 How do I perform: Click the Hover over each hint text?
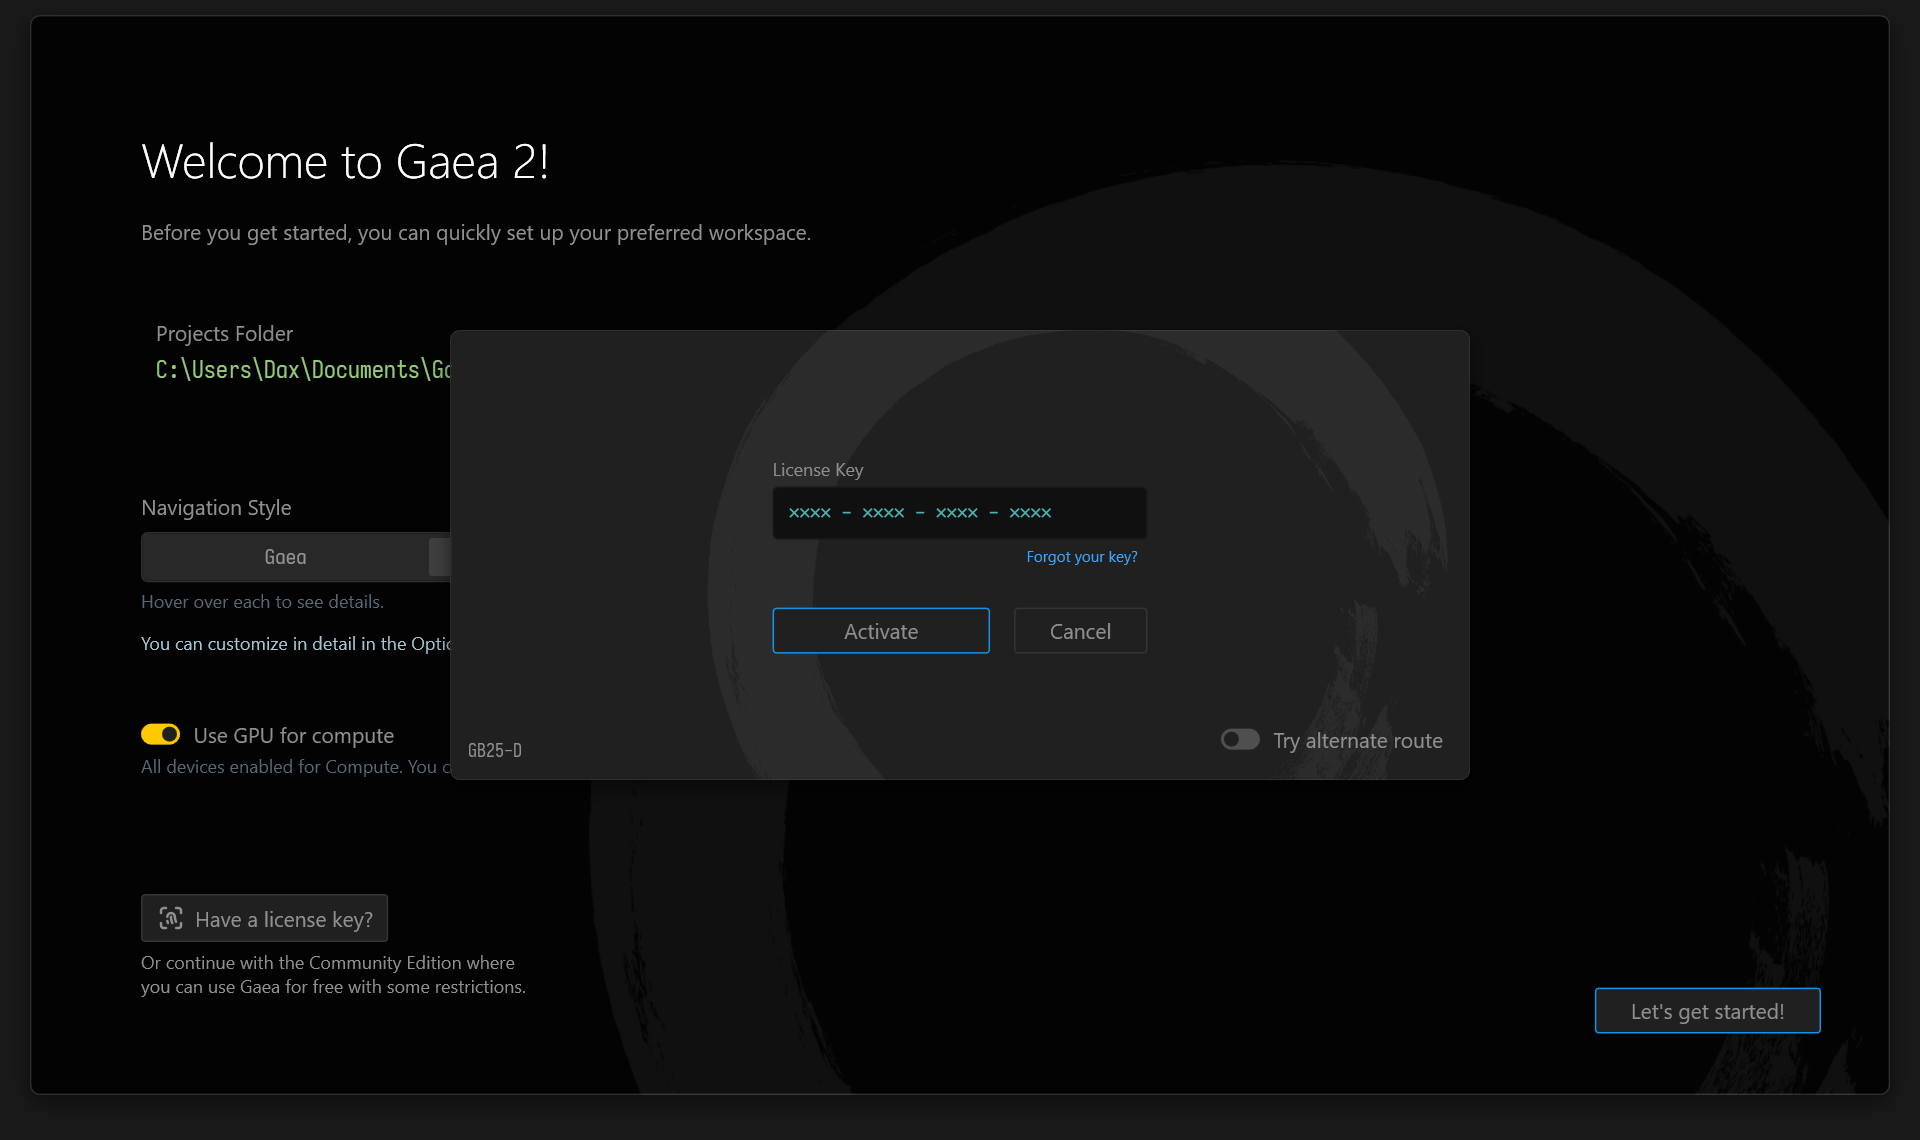tap(262, 602)
